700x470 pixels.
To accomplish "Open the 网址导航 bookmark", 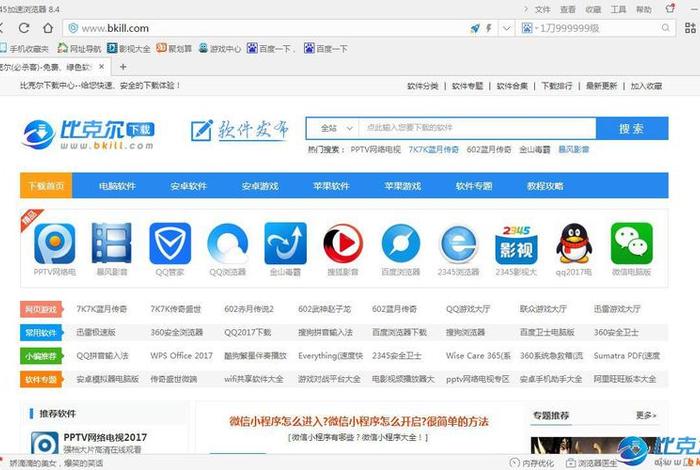I will point(79,48).
